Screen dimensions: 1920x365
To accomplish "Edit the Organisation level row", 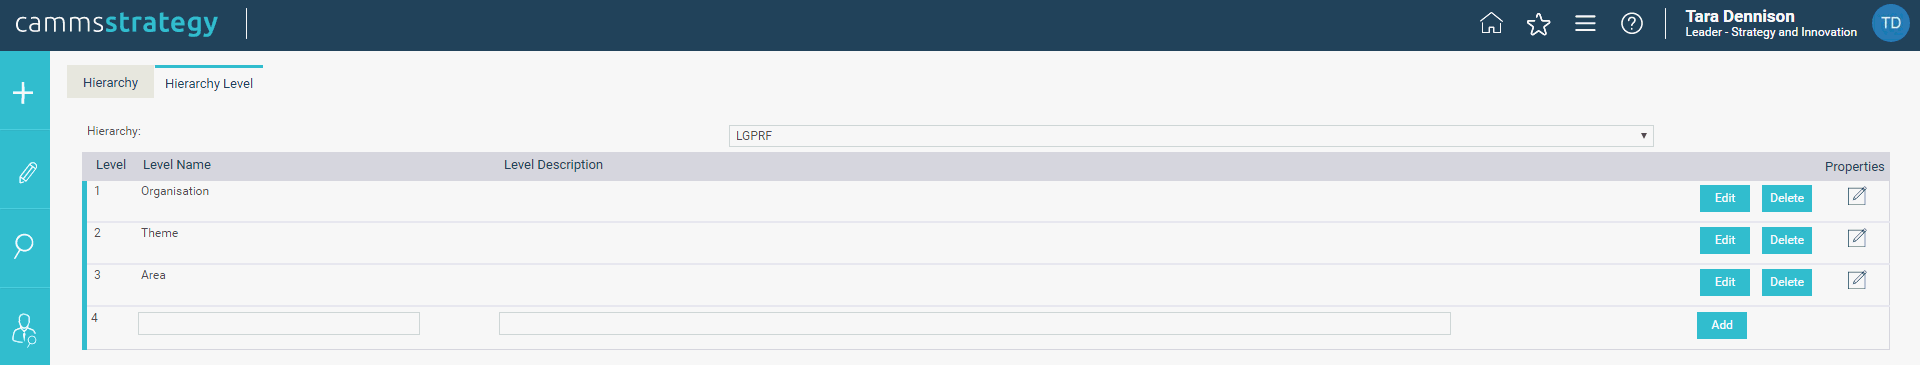I will click(1725, 198).
